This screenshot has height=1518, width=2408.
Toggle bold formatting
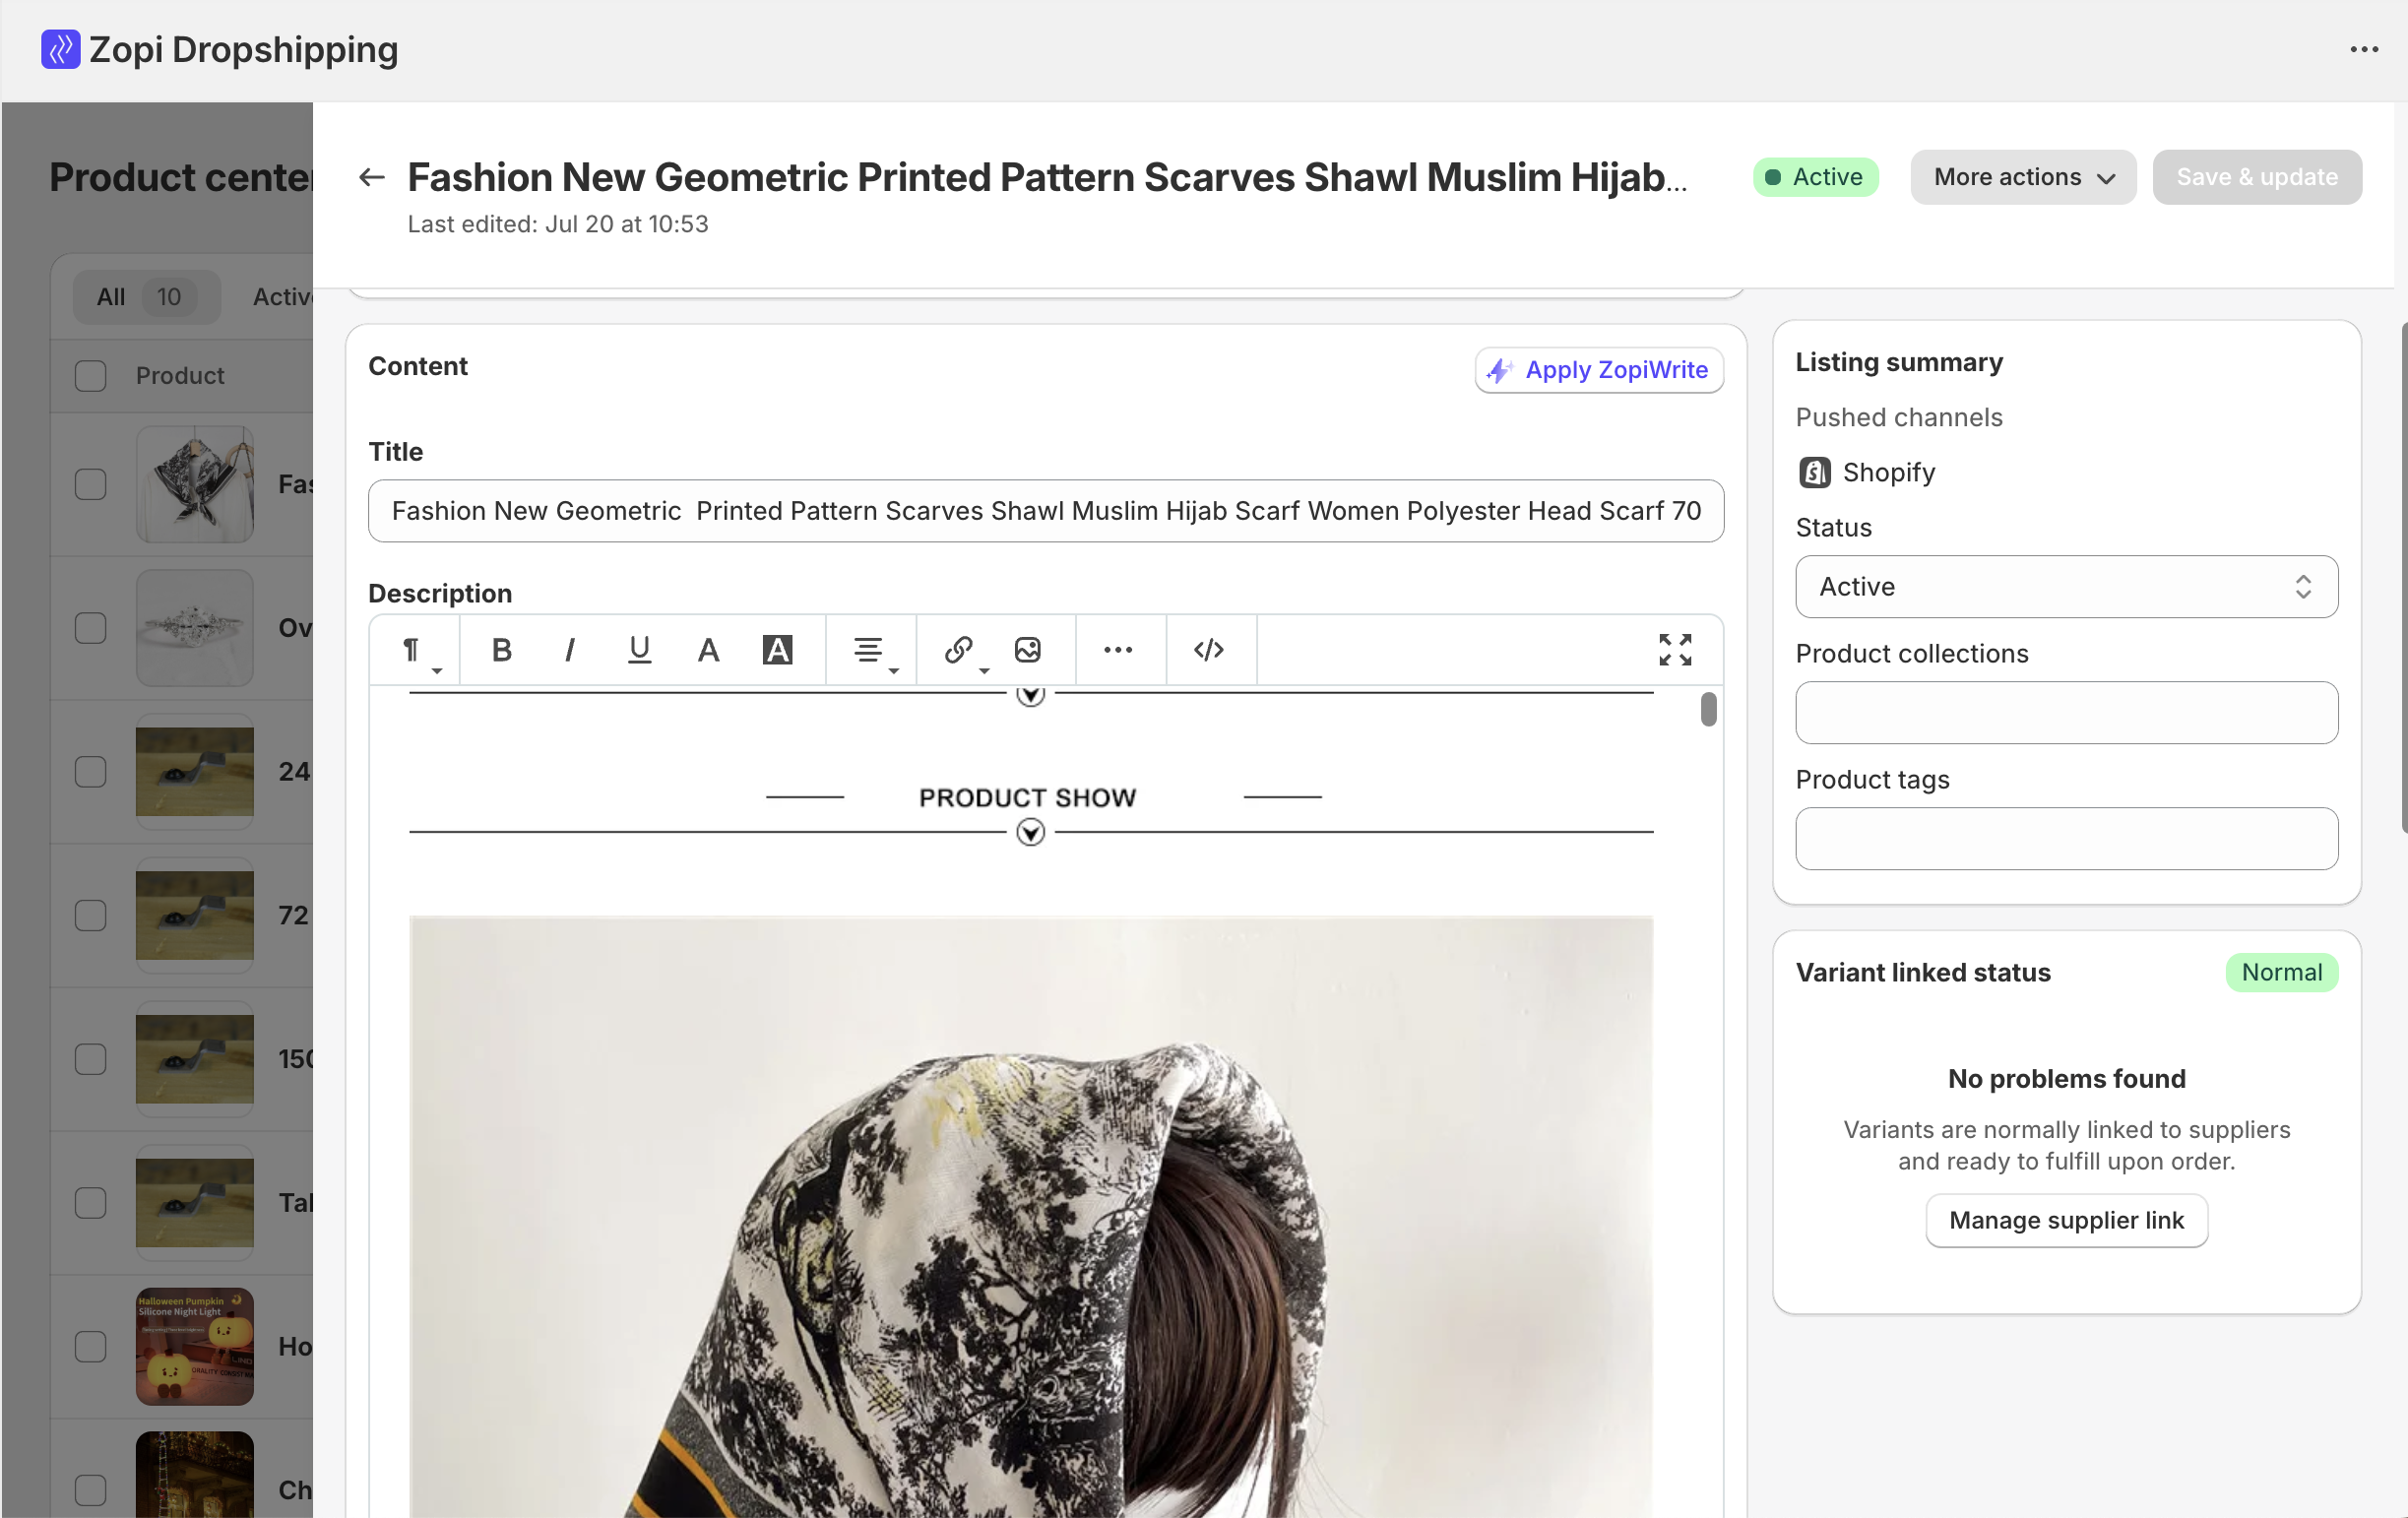pos(501,650)
